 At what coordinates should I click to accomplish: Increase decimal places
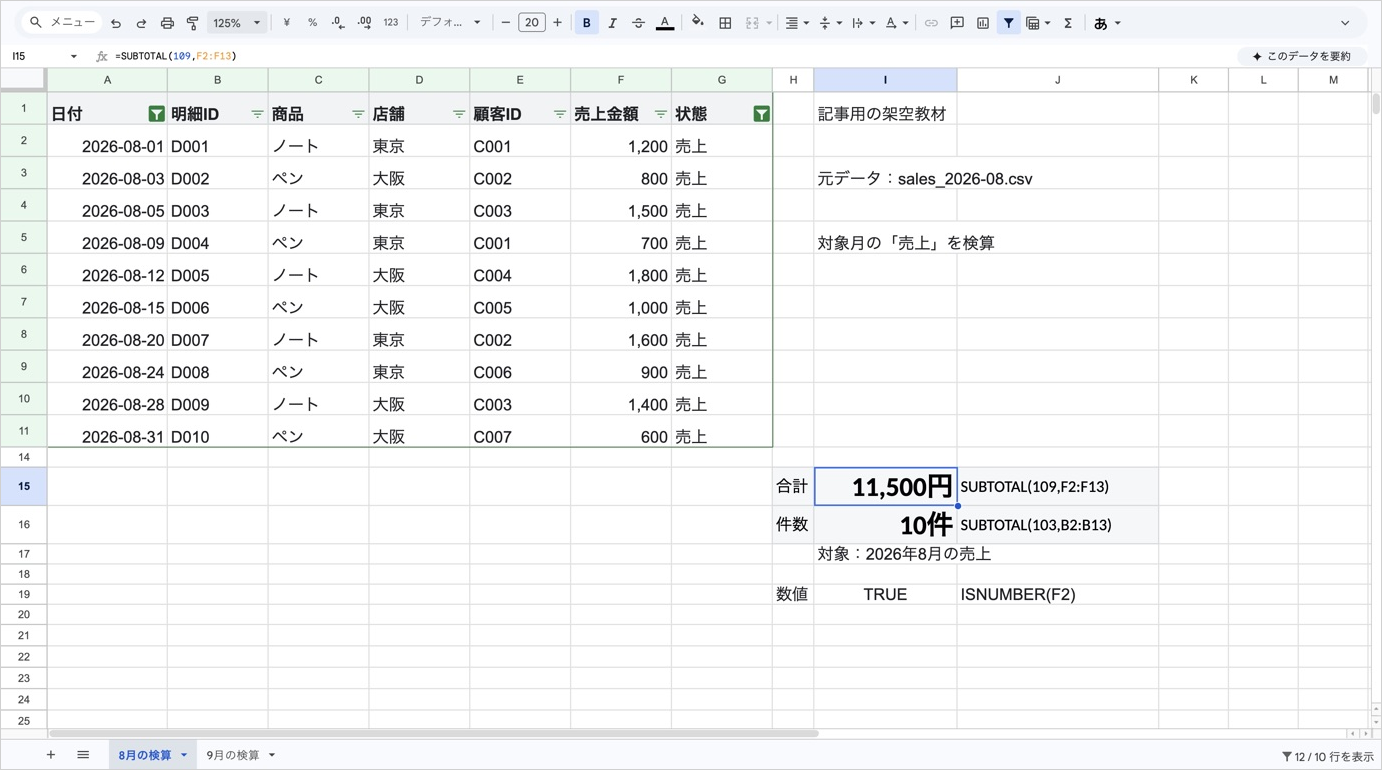pyautogui.click(x=364, y=23)
